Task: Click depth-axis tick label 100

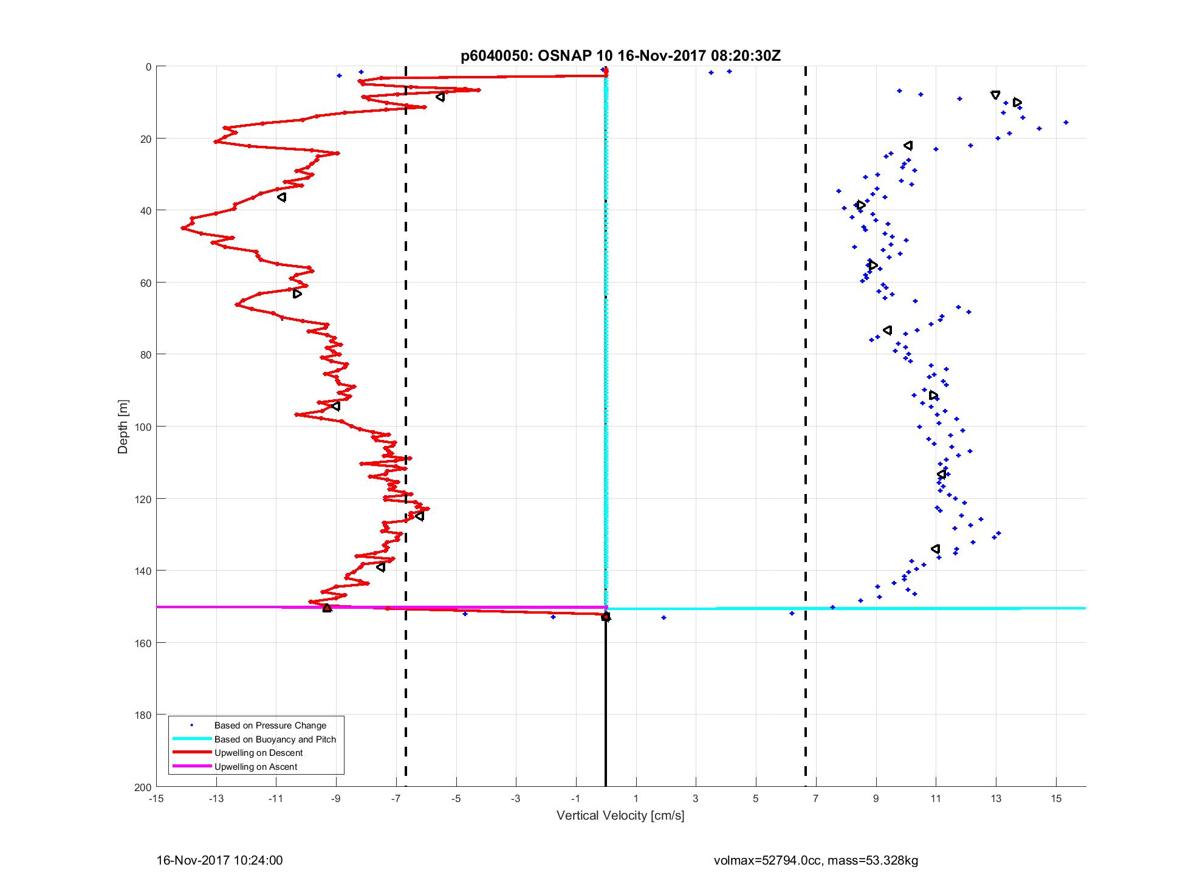Action: tap(142, 427)
